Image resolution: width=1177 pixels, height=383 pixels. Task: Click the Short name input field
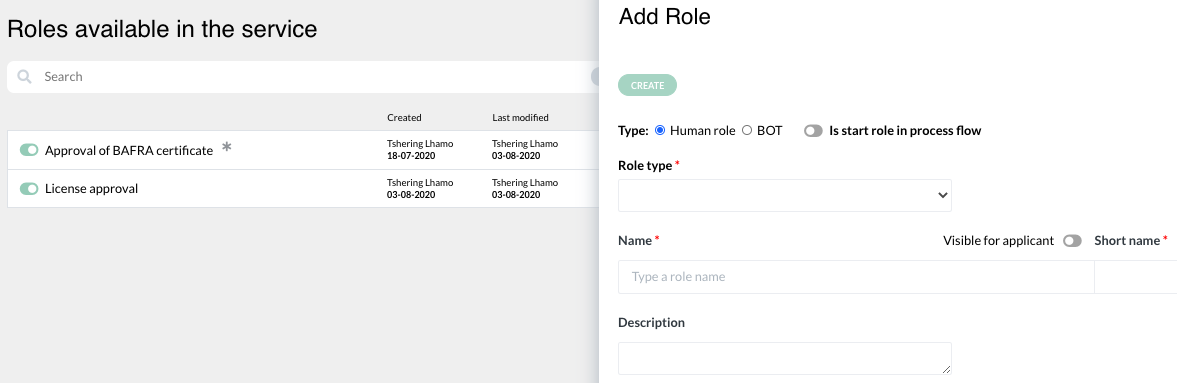click(x=1136, y=277)
